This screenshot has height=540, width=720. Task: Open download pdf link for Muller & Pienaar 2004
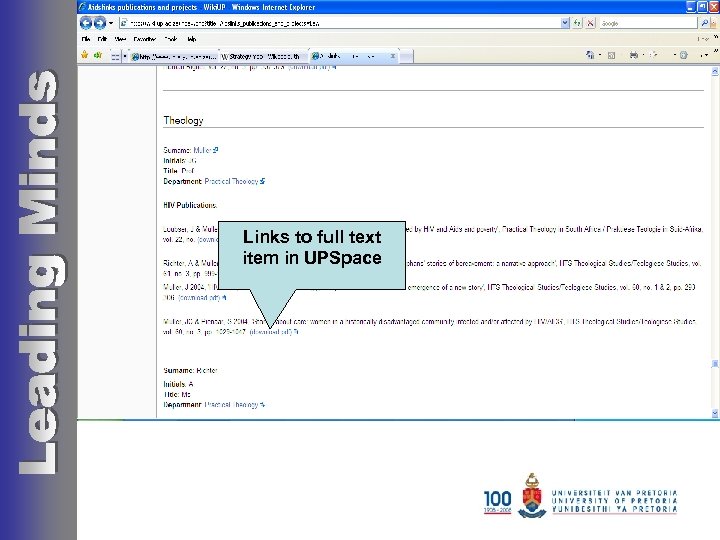274,332
